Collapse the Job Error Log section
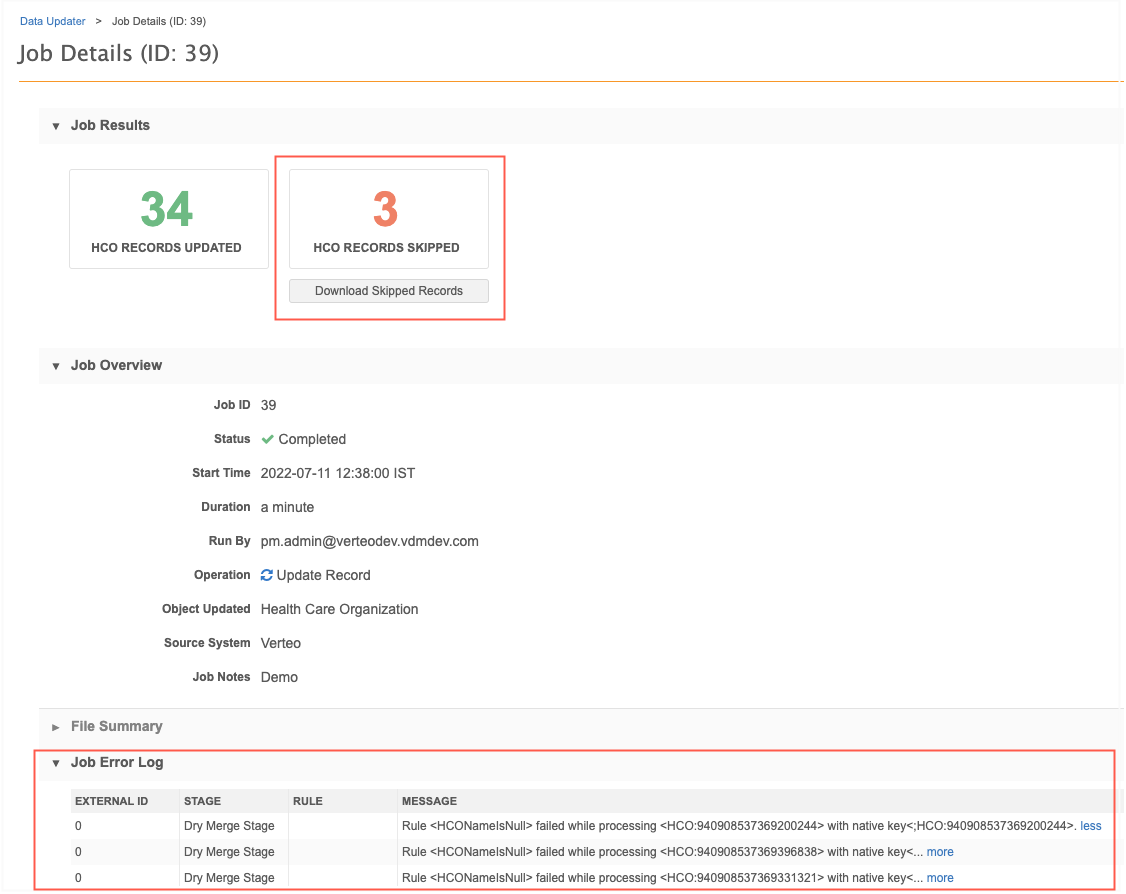1126x894 pixels. [56, 763]
